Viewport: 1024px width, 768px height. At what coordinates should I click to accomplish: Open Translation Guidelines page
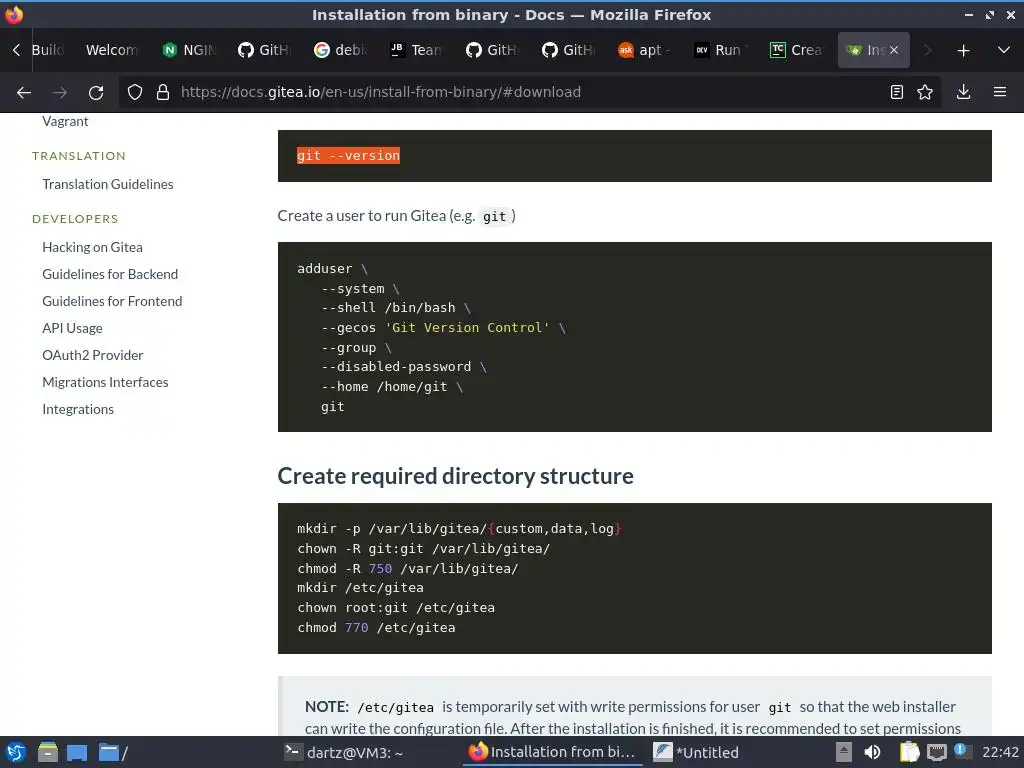[108, 185]
